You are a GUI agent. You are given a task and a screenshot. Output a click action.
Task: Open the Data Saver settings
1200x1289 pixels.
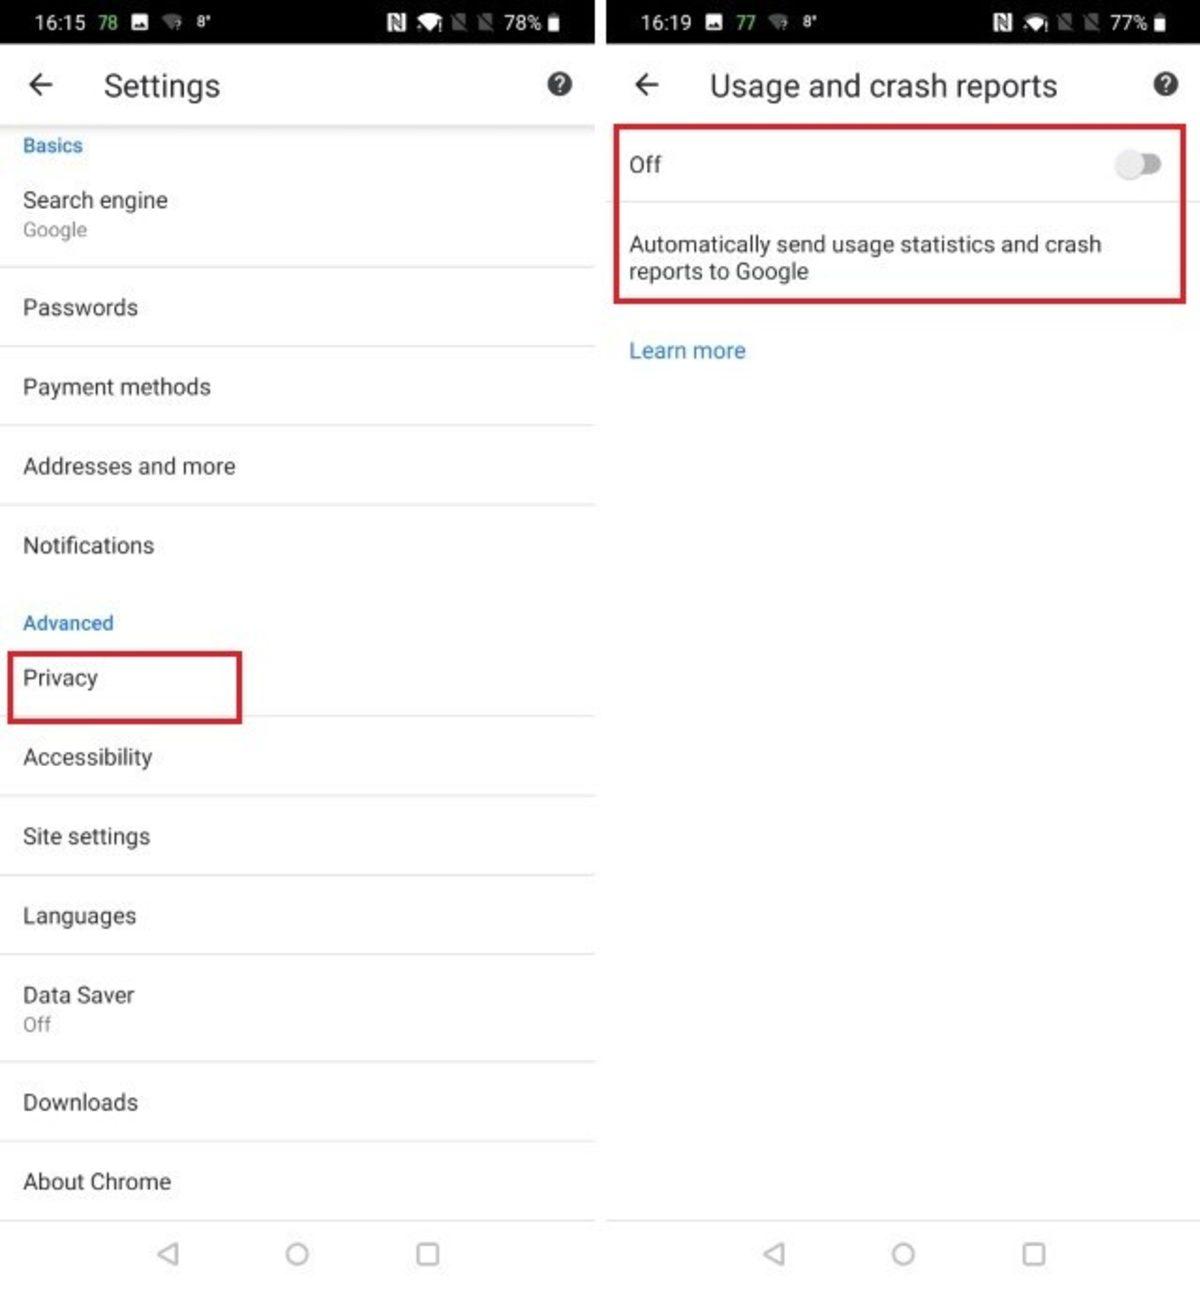(78, 1007)
